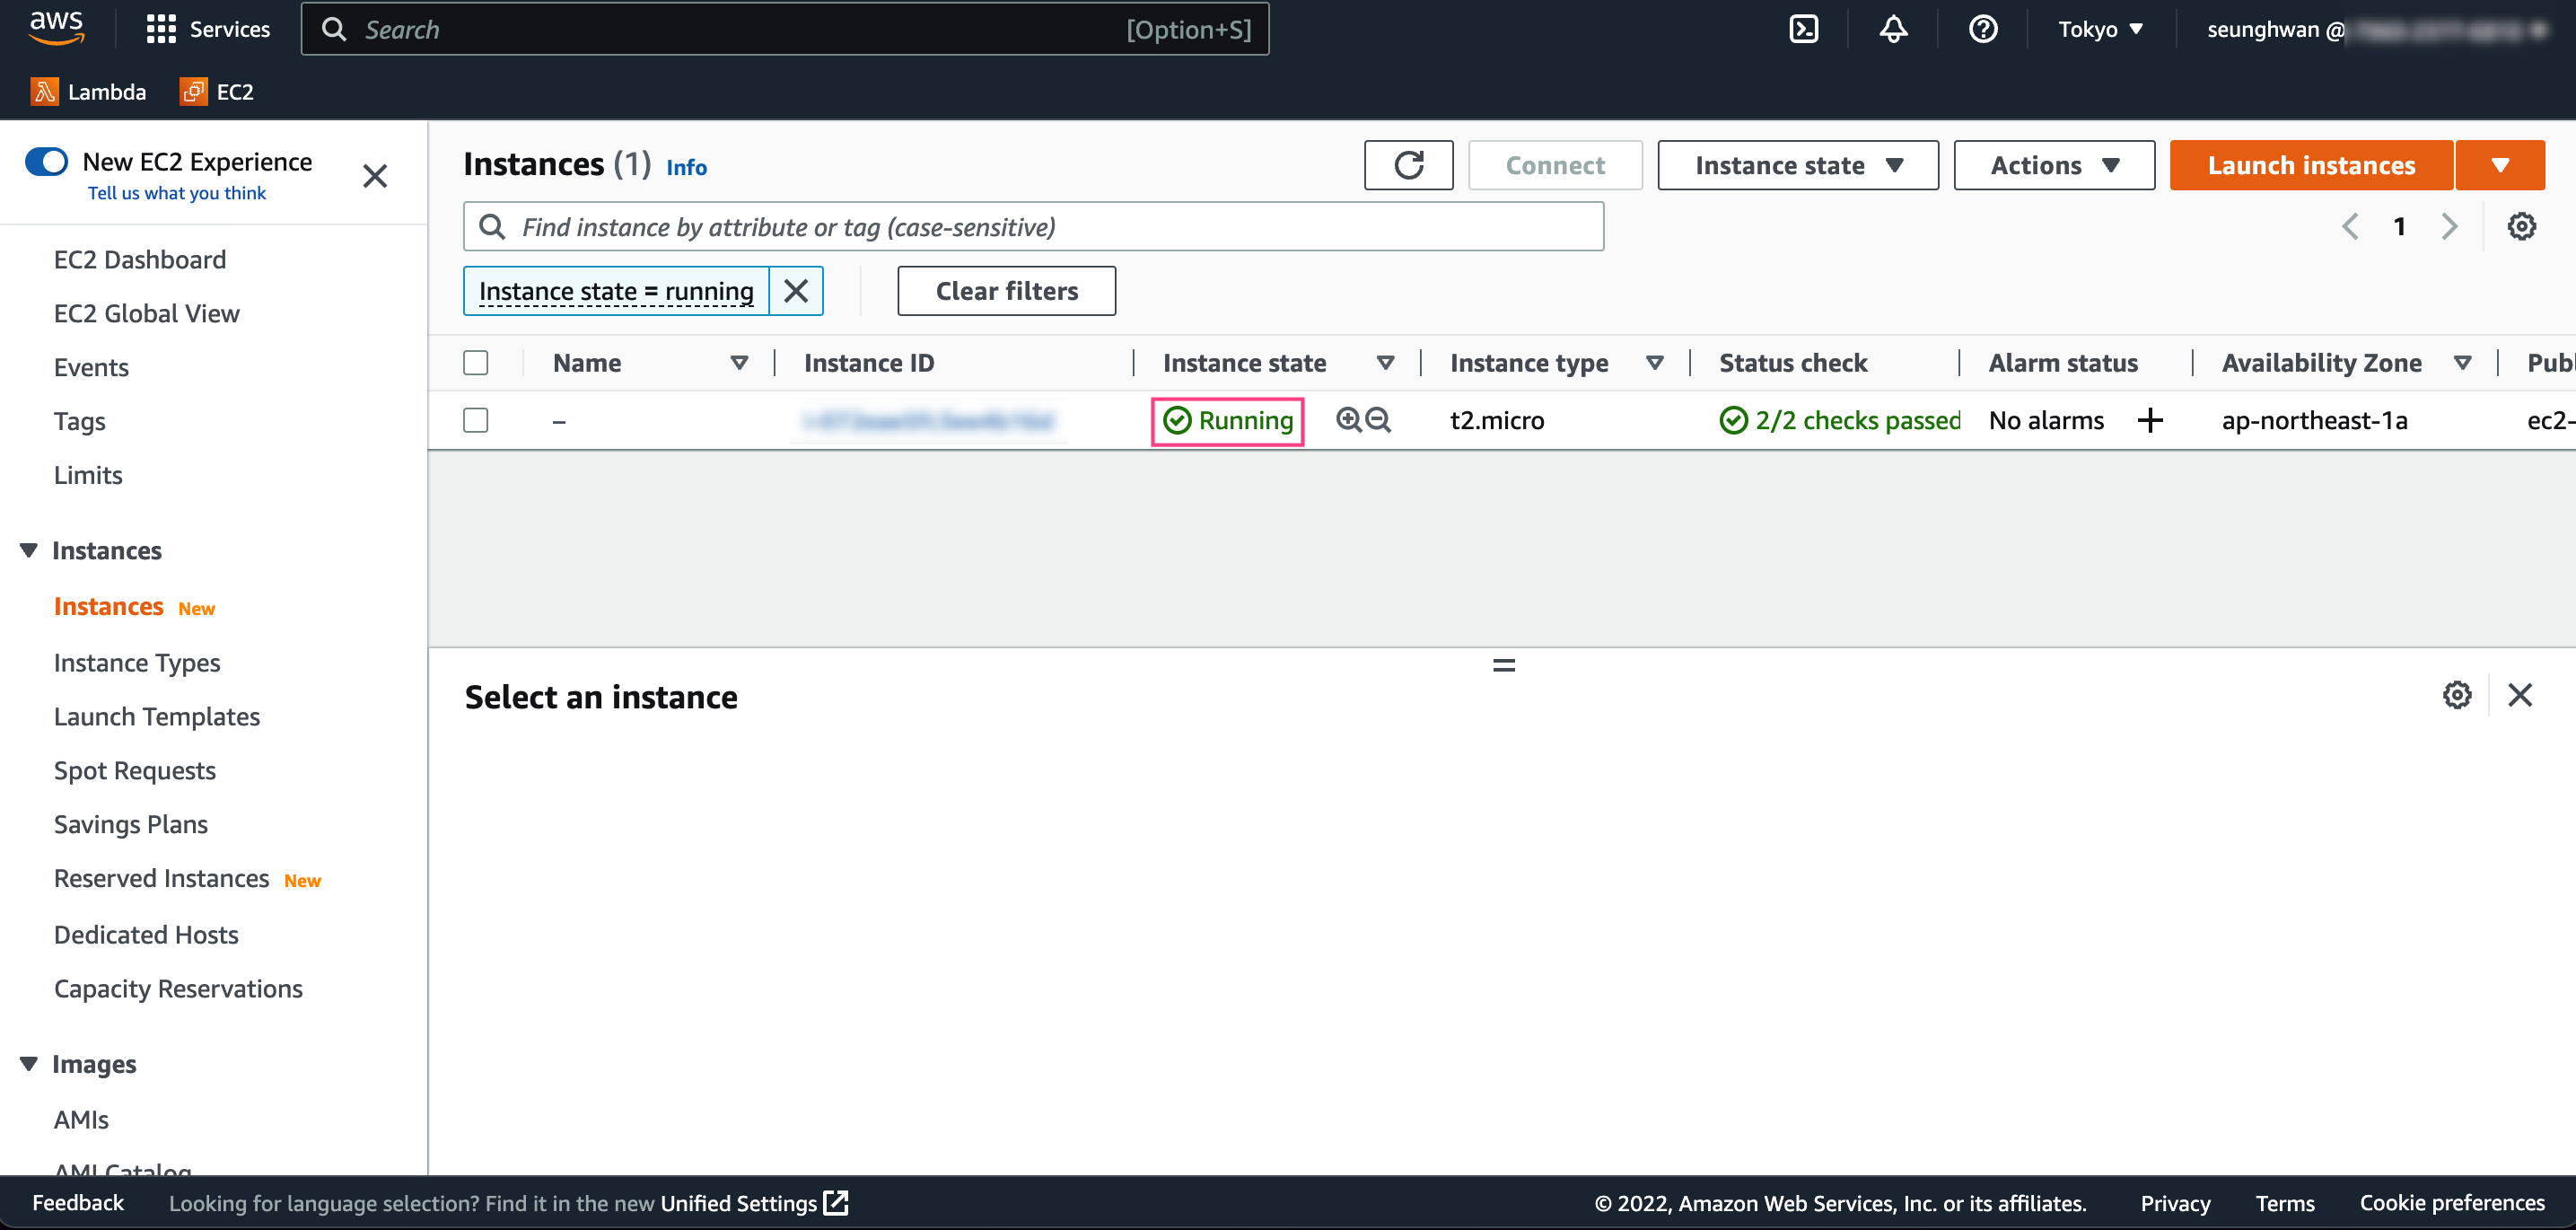This screenshot has width=2576, height=1230.
Task: Click the refresh instances button
Action: tap(1407, 165)
